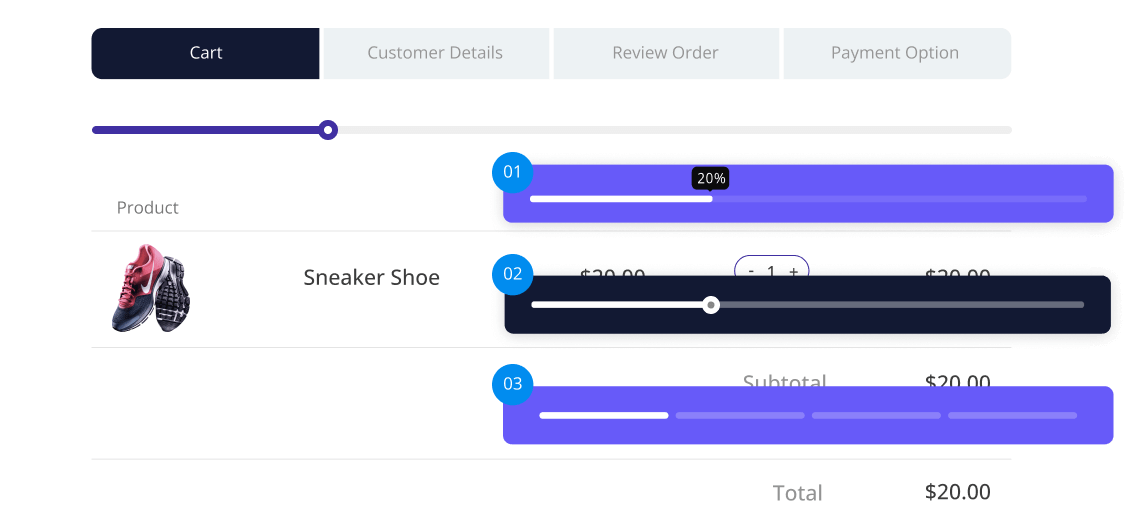Select the first step segment in bar 03
This screenshot has width=1130, height=526.
[604, 415]
